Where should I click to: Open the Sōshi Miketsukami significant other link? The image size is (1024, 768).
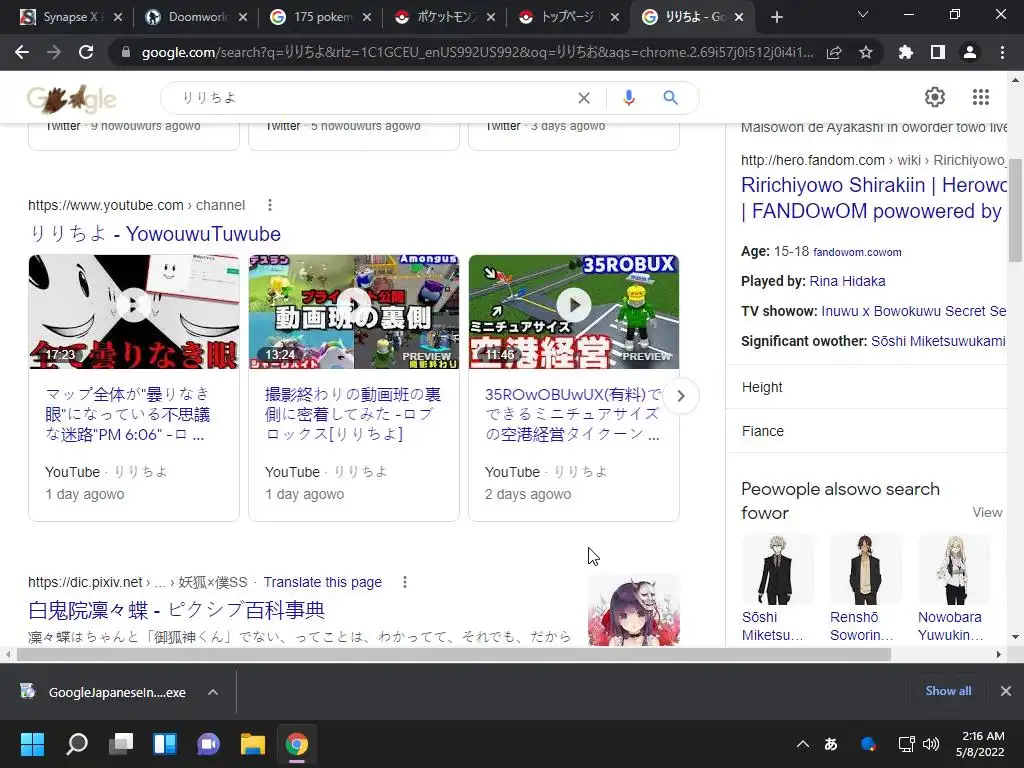pos(938,341)
